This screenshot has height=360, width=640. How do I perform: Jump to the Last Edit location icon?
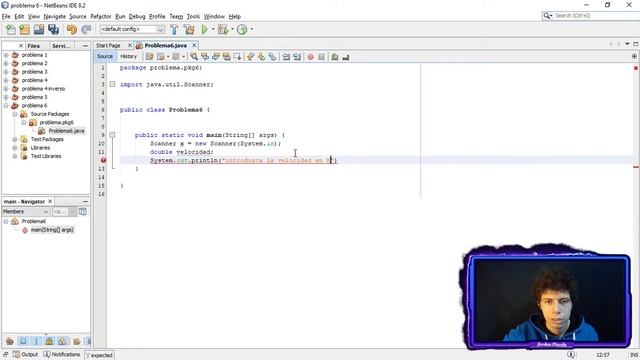[x=149, y=57]
